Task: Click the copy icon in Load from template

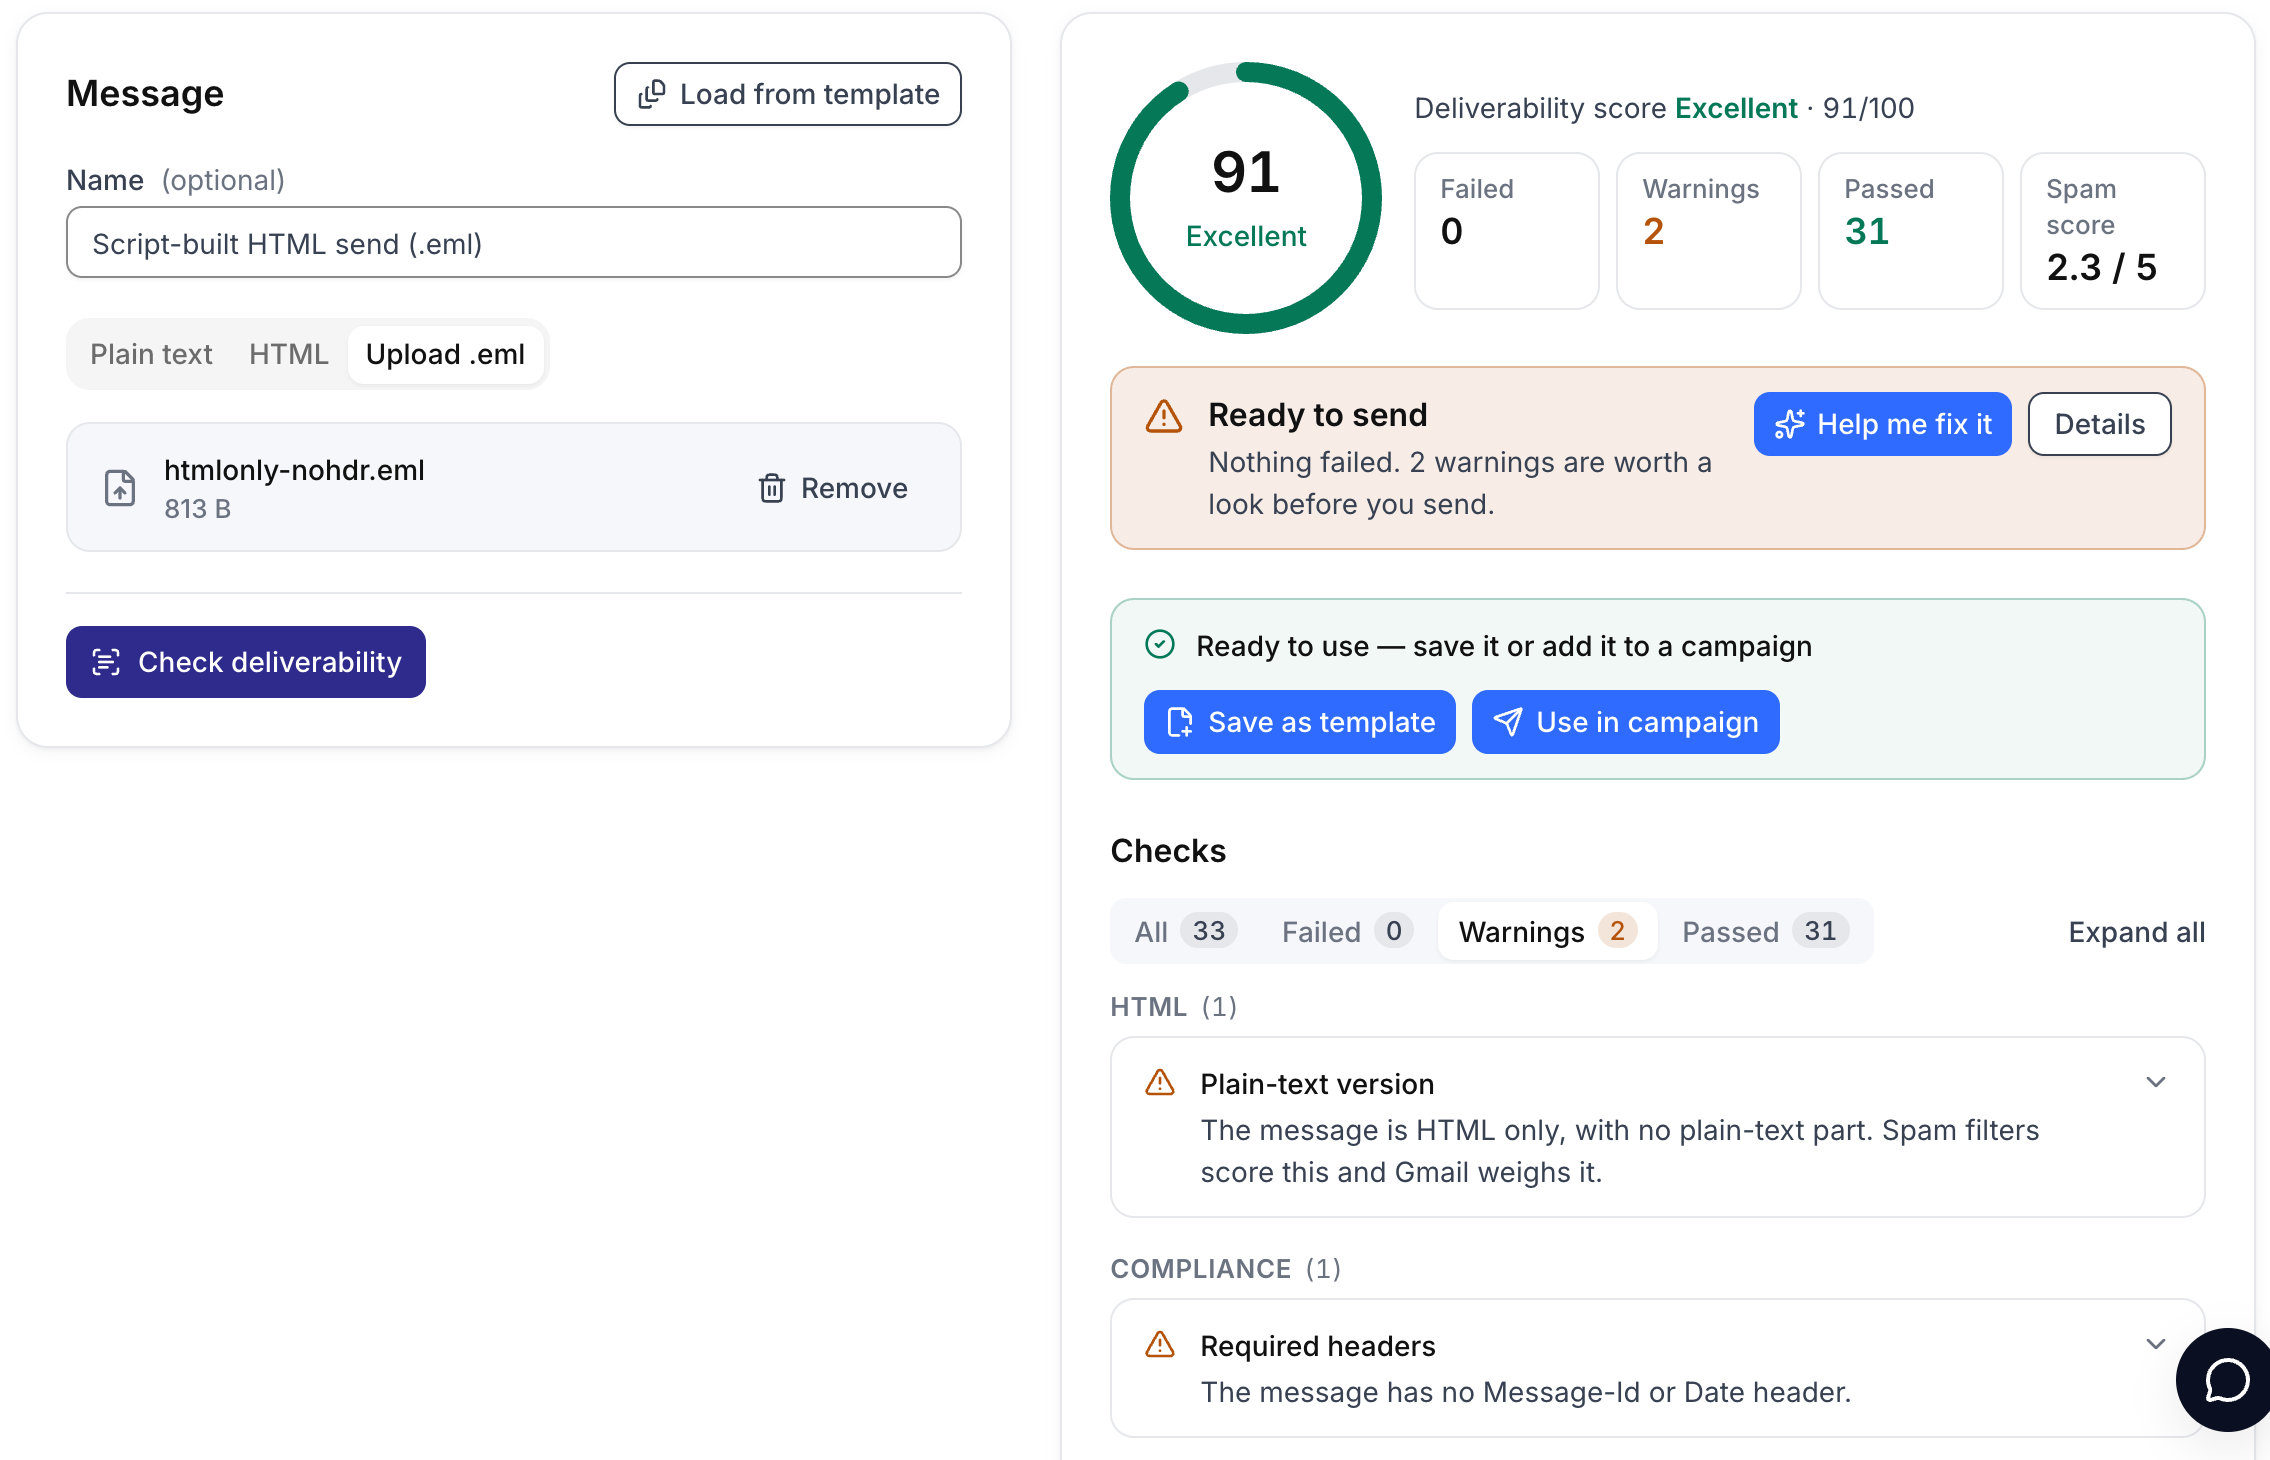Action: click(x=652, y=94)
